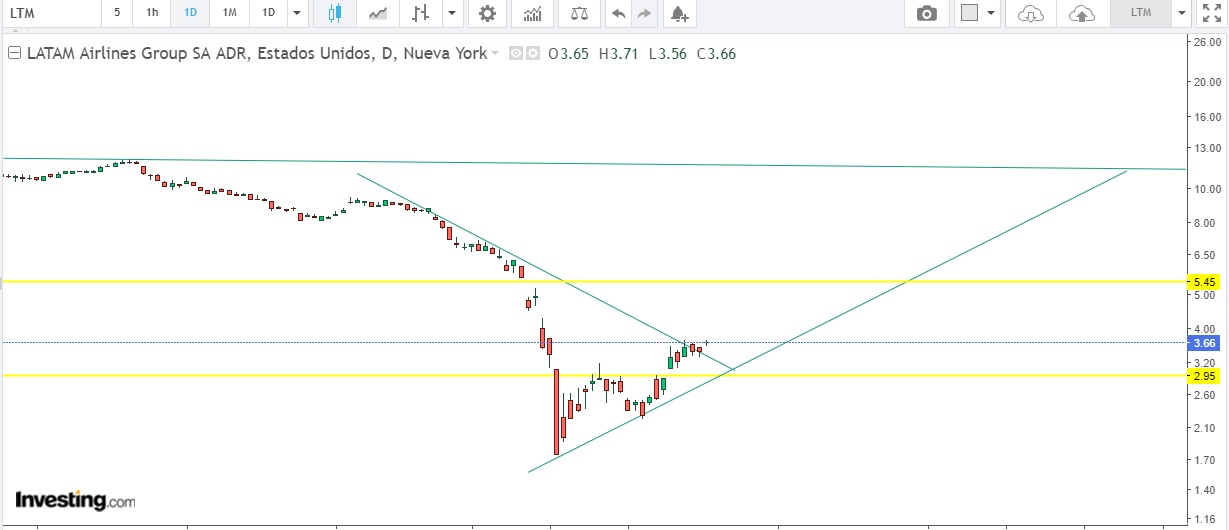Open chart settings gear icon

(487, 13)
